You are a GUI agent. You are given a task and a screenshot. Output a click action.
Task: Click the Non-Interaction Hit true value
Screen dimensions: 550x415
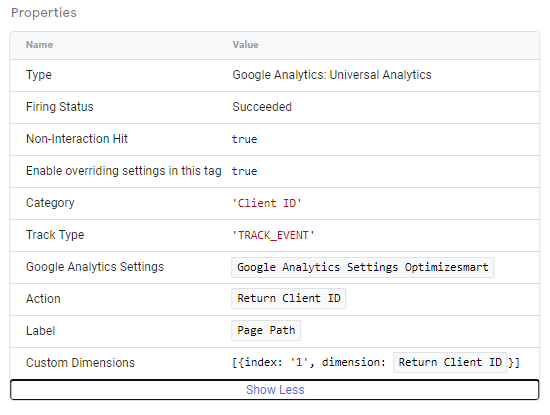(x=244, y=139)
